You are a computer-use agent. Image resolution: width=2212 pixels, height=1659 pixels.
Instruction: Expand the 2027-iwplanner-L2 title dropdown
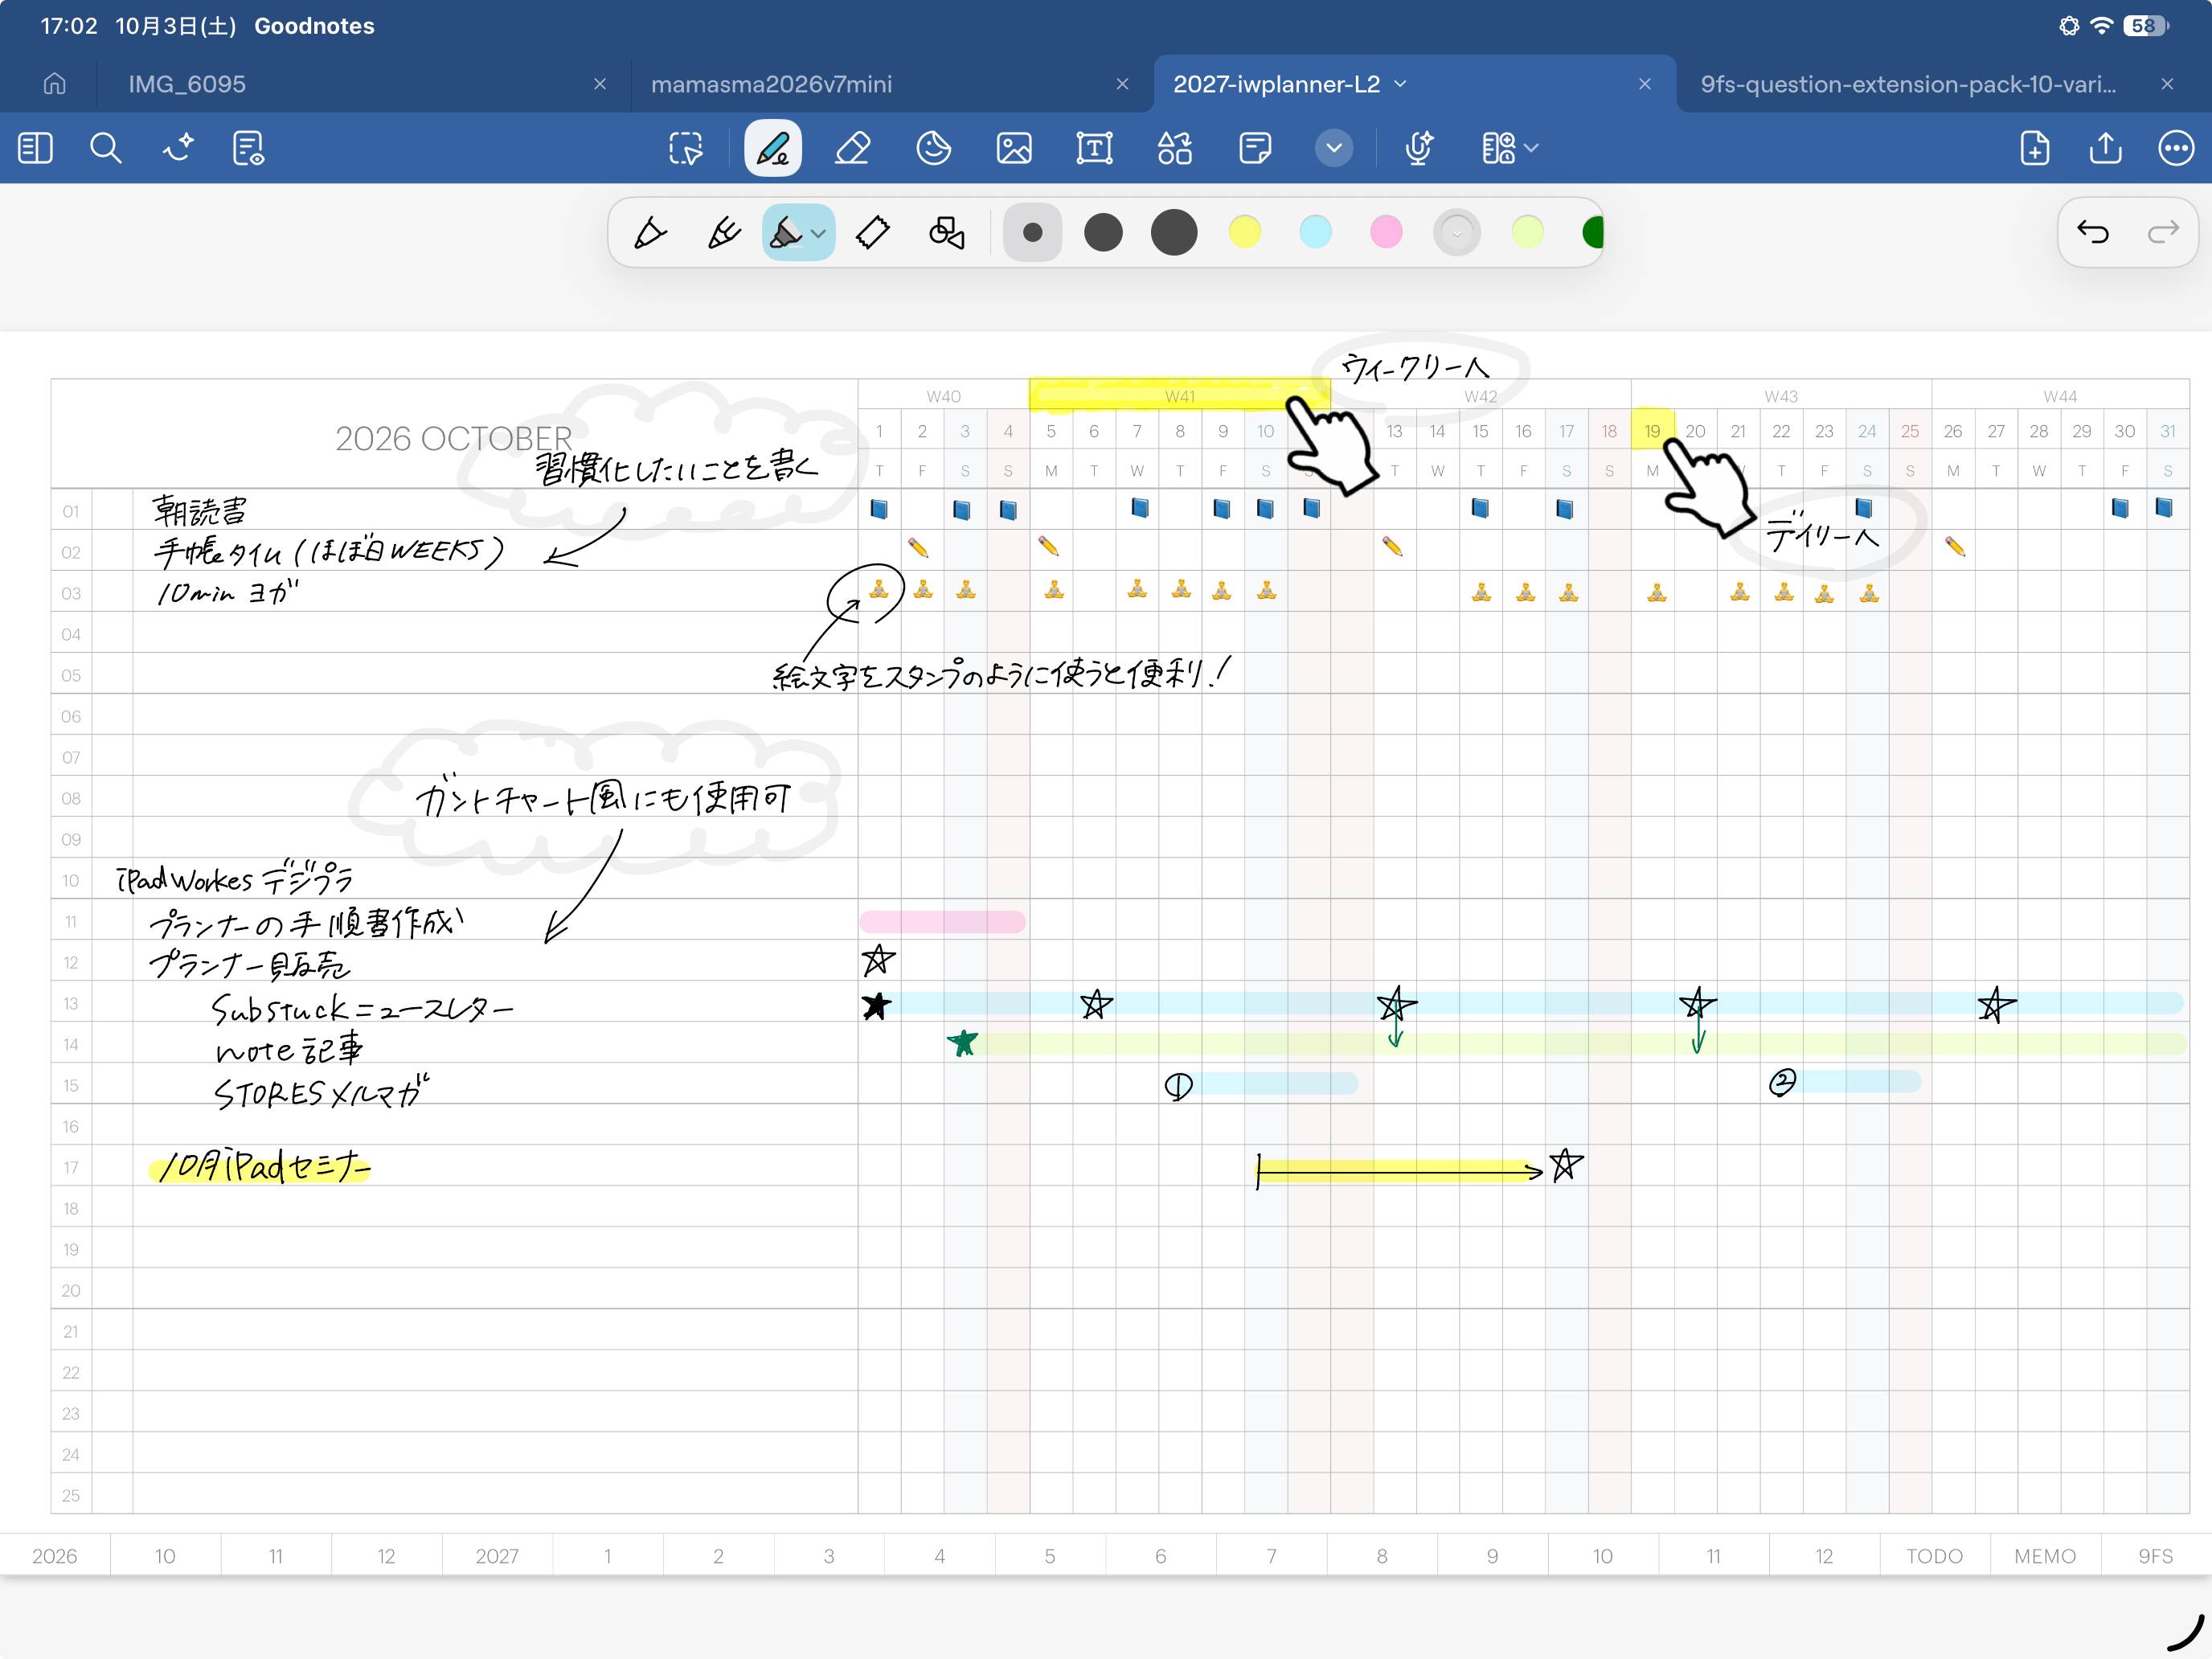click(x=1400, y=84)
